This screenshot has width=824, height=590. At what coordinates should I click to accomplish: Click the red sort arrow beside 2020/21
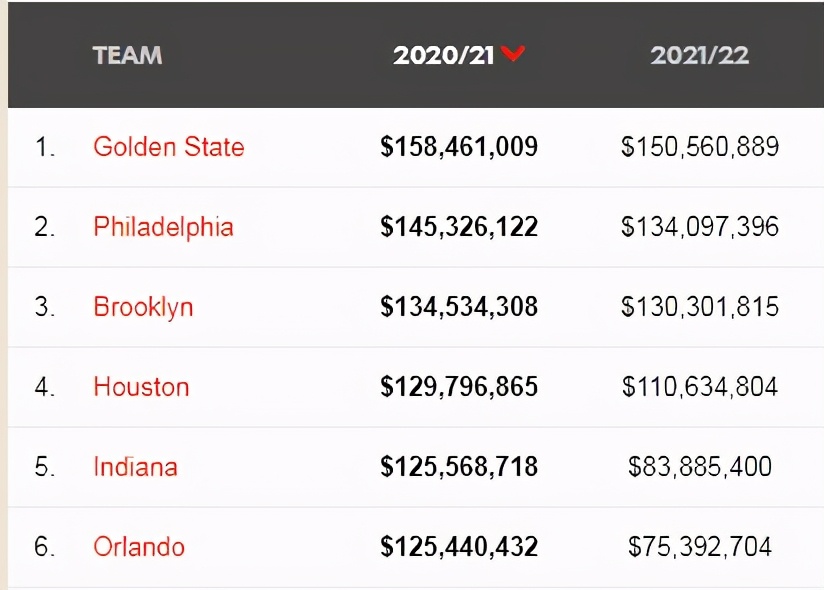(512, 54)
